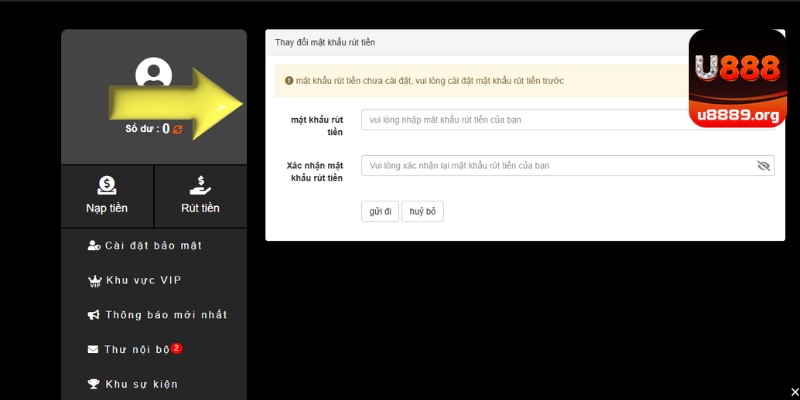Click the Thay đổi mật khẩu rút tiền header

coord(325,42)
